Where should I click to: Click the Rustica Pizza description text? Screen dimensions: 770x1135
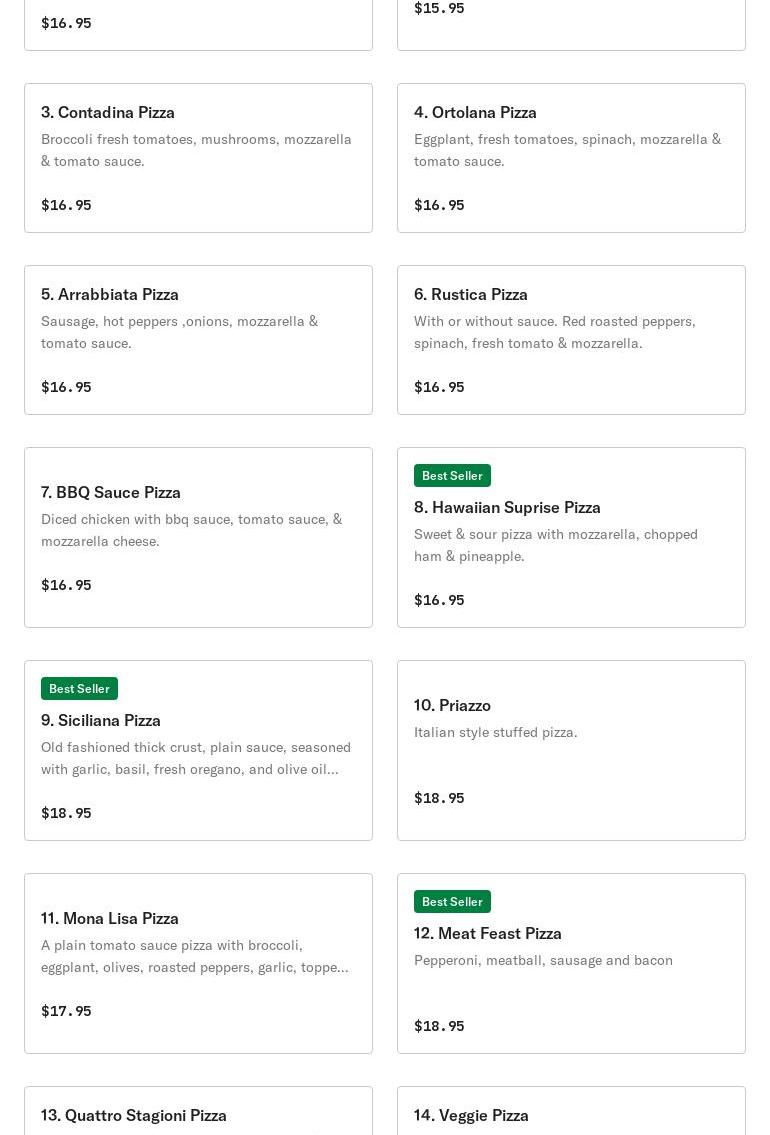tap(555, 332)
